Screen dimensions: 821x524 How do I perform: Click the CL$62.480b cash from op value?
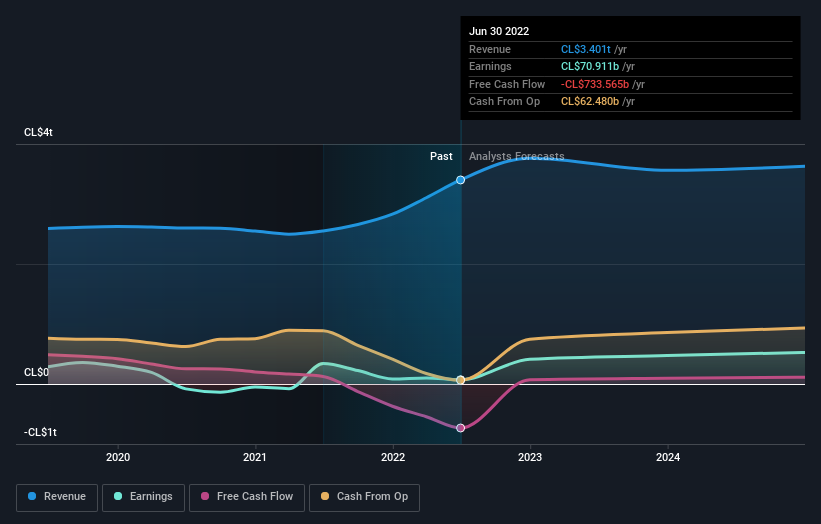coord(590,102)
